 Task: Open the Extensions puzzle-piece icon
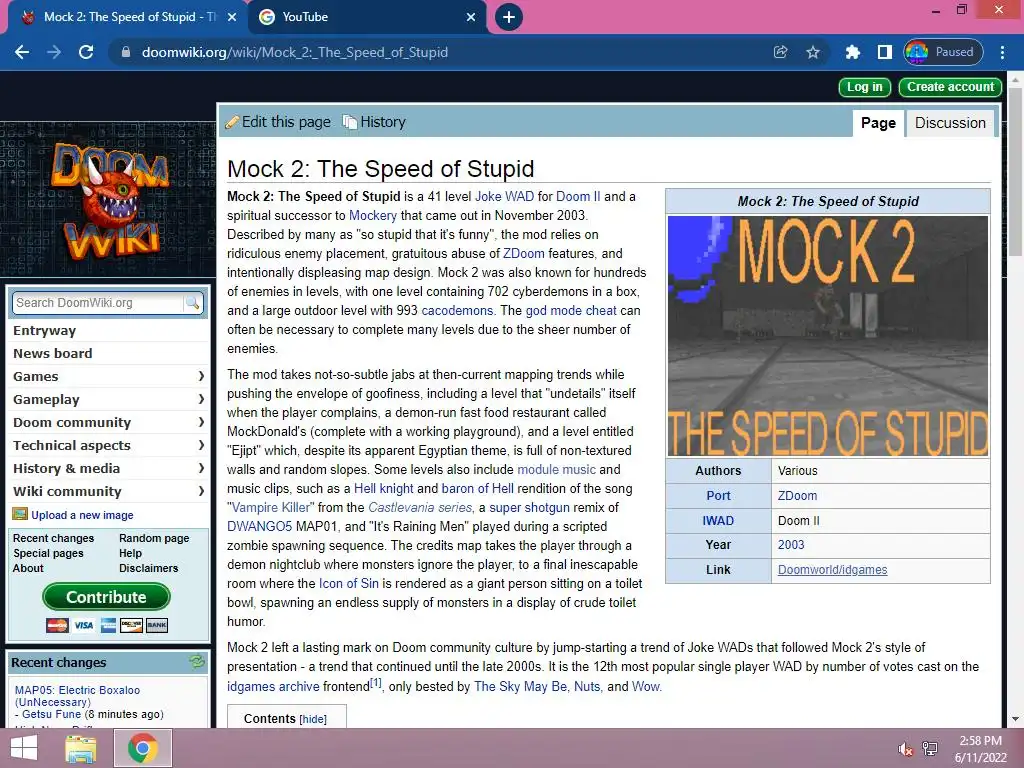coord(852,52)
